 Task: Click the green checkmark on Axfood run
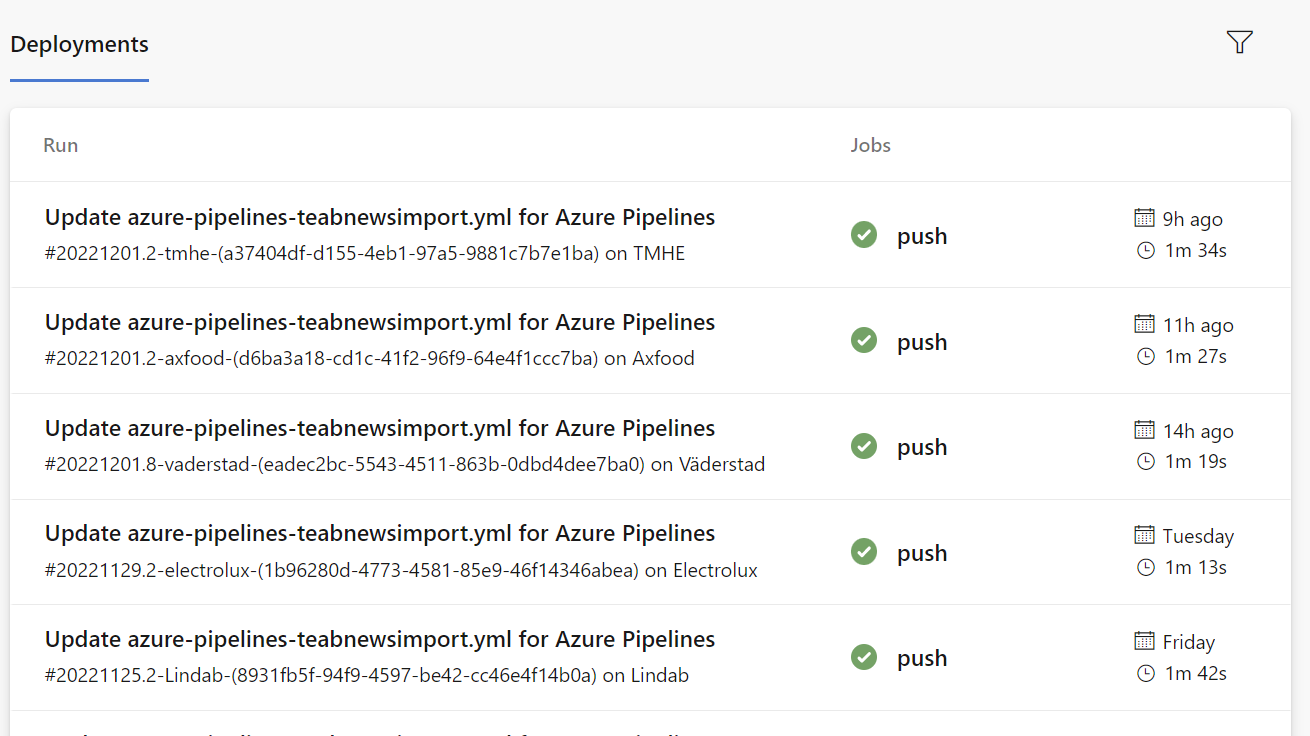coord(864,341)
